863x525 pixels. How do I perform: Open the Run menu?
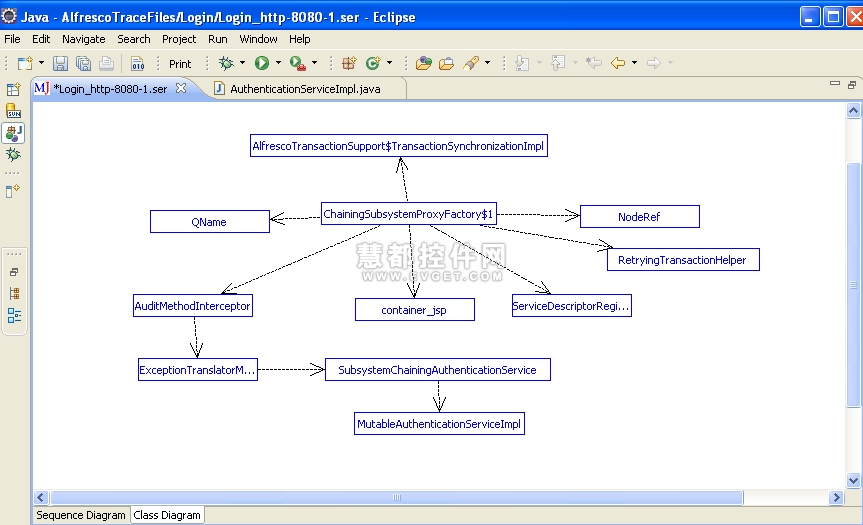pos(217,39)
